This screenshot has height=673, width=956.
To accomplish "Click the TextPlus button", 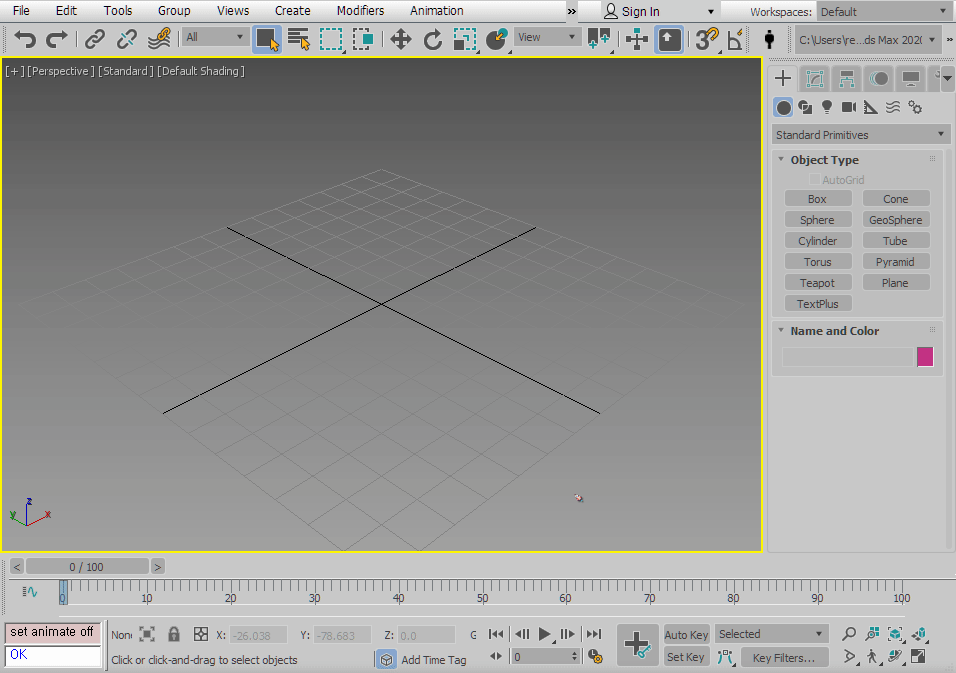I will point(818,304).
